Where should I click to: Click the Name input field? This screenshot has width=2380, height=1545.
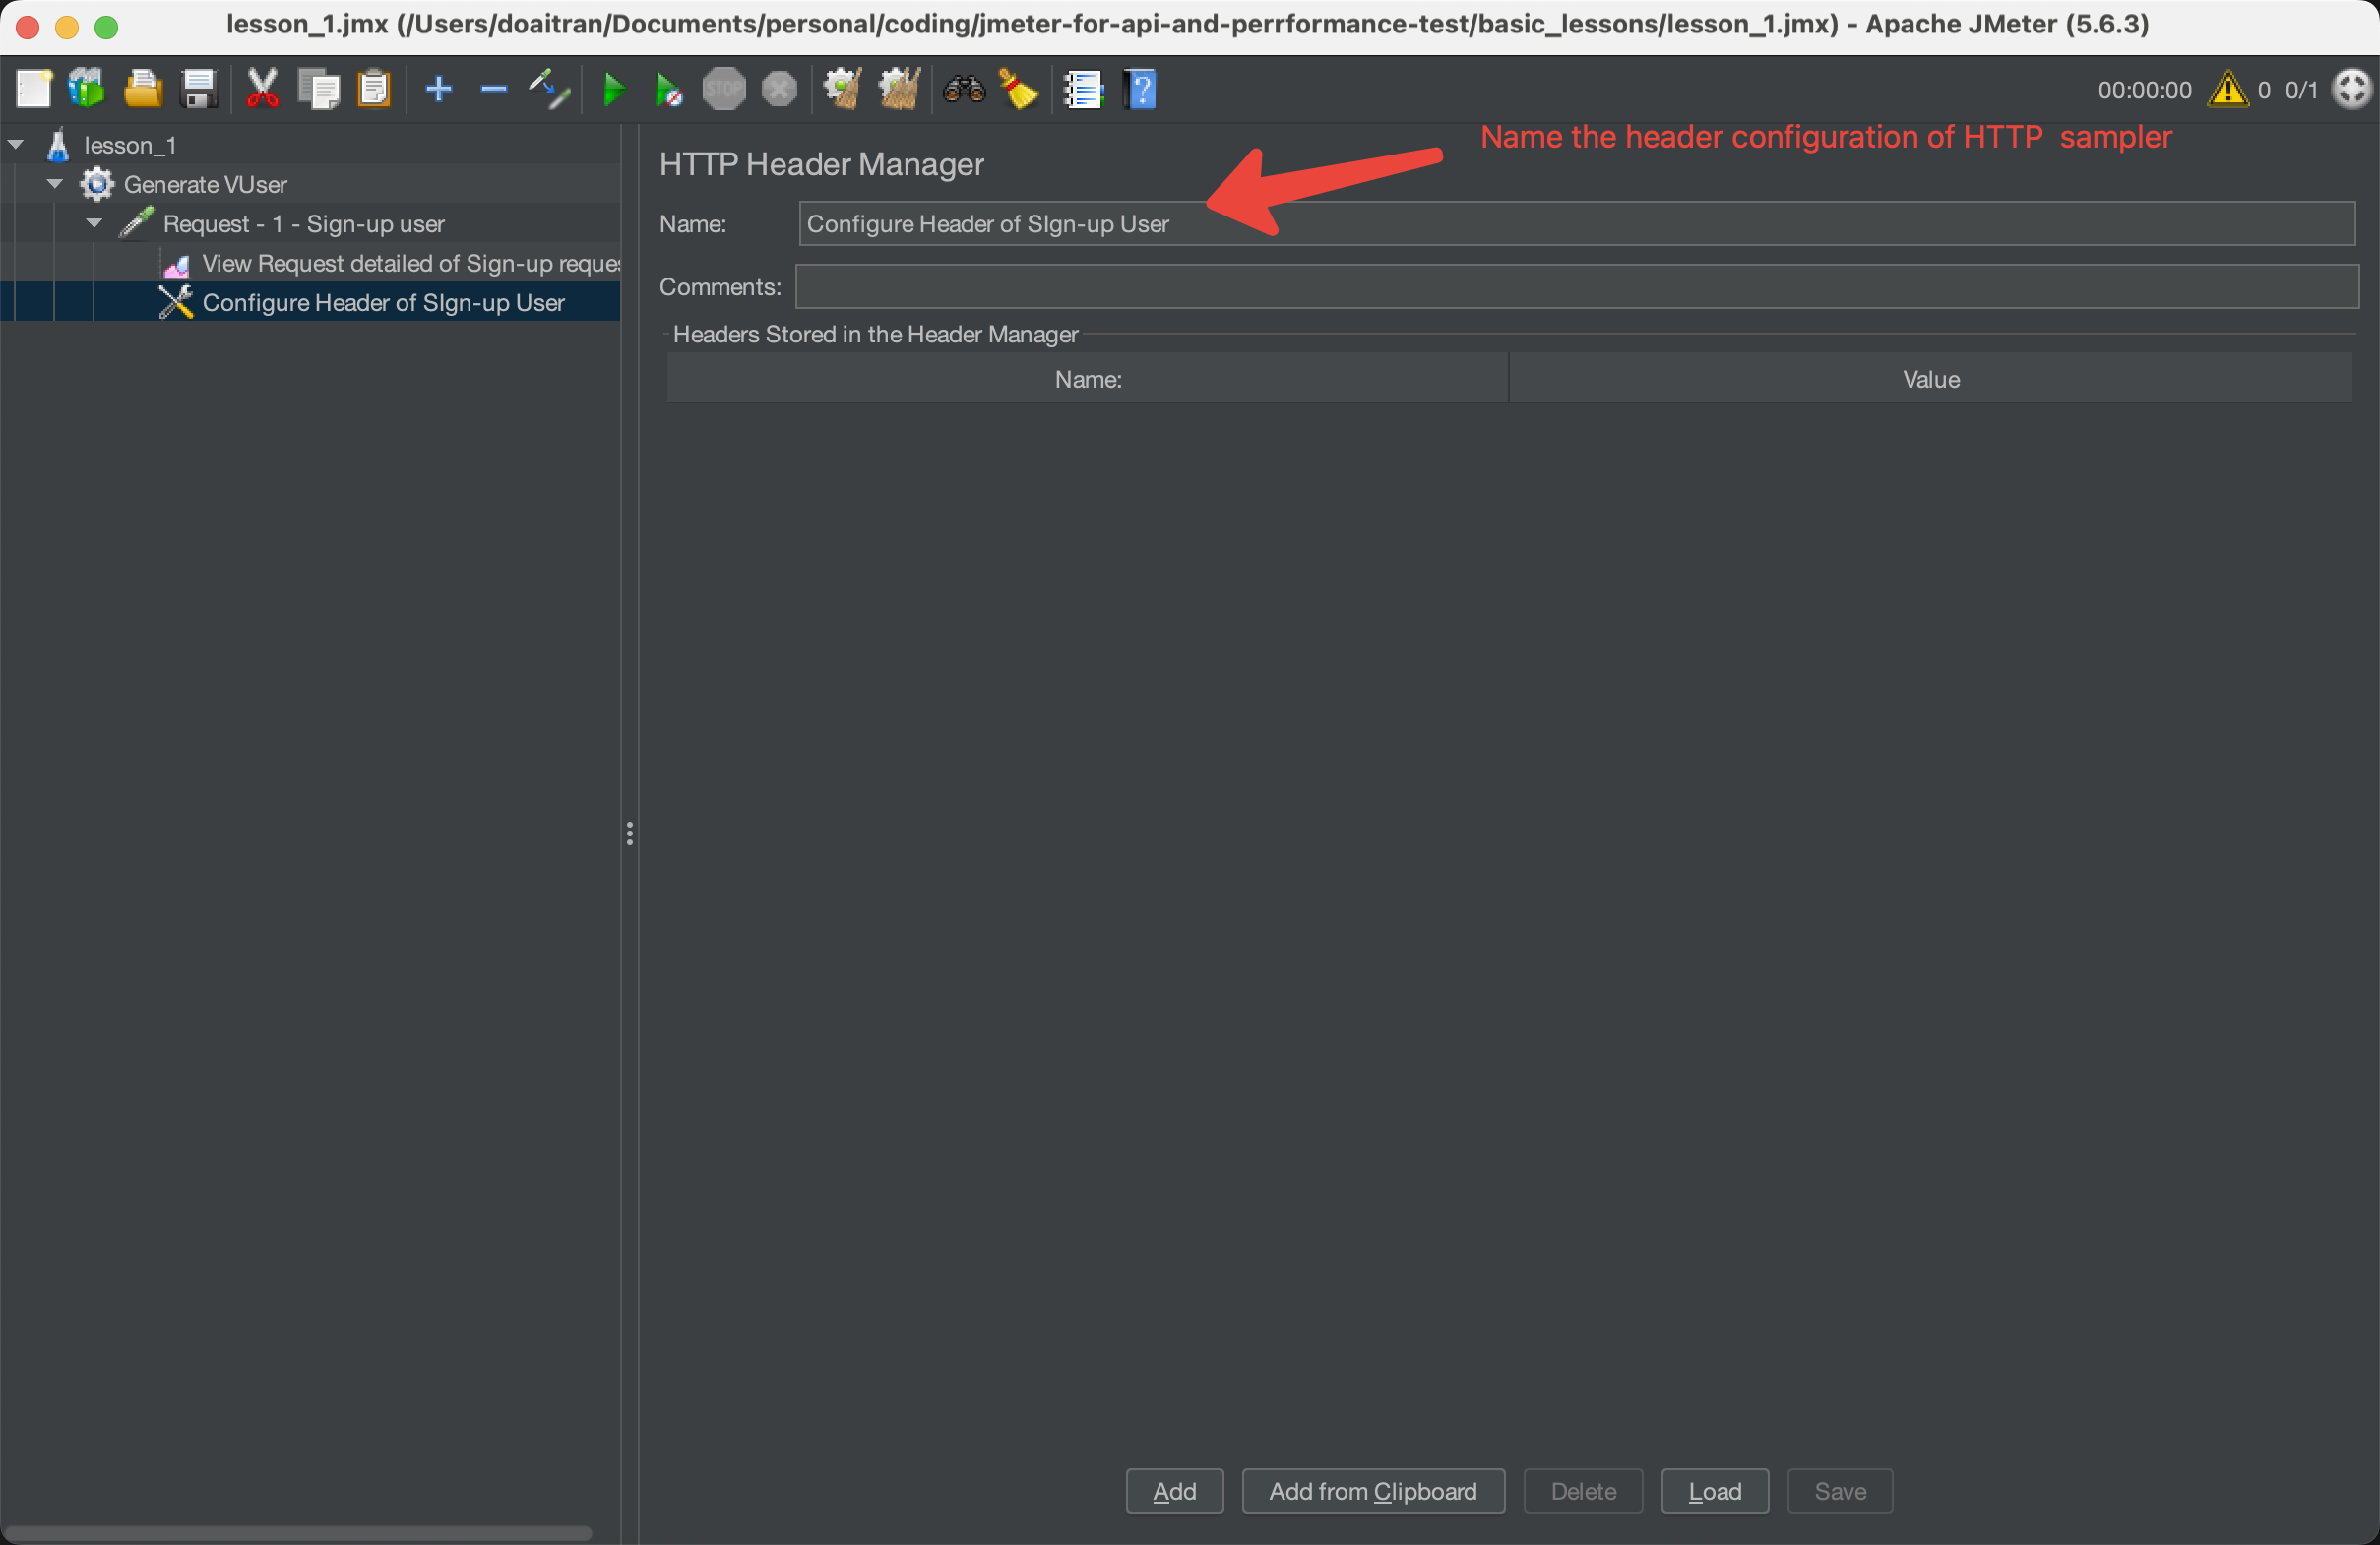1577,223
